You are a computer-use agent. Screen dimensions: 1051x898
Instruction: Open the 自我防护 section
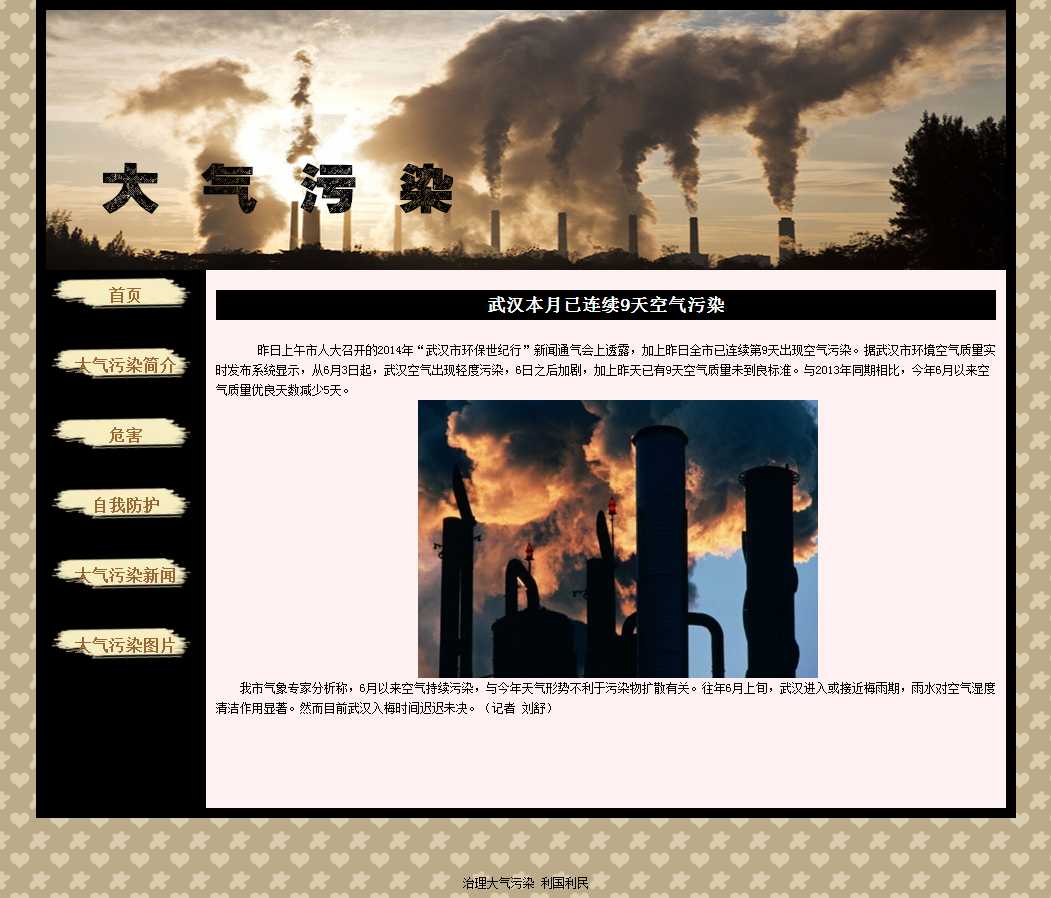[122, 504]
